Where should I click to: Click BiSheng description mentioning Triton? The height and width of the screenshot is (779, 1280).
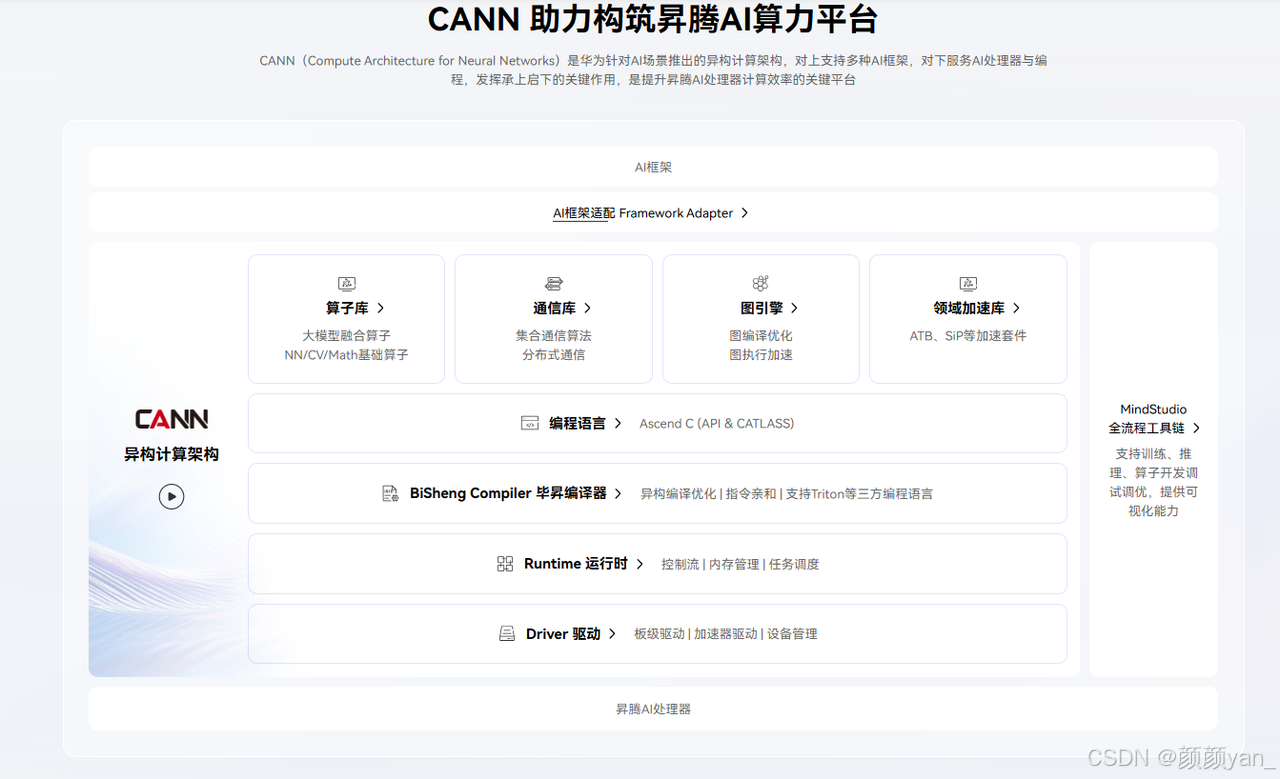[787, 494]
